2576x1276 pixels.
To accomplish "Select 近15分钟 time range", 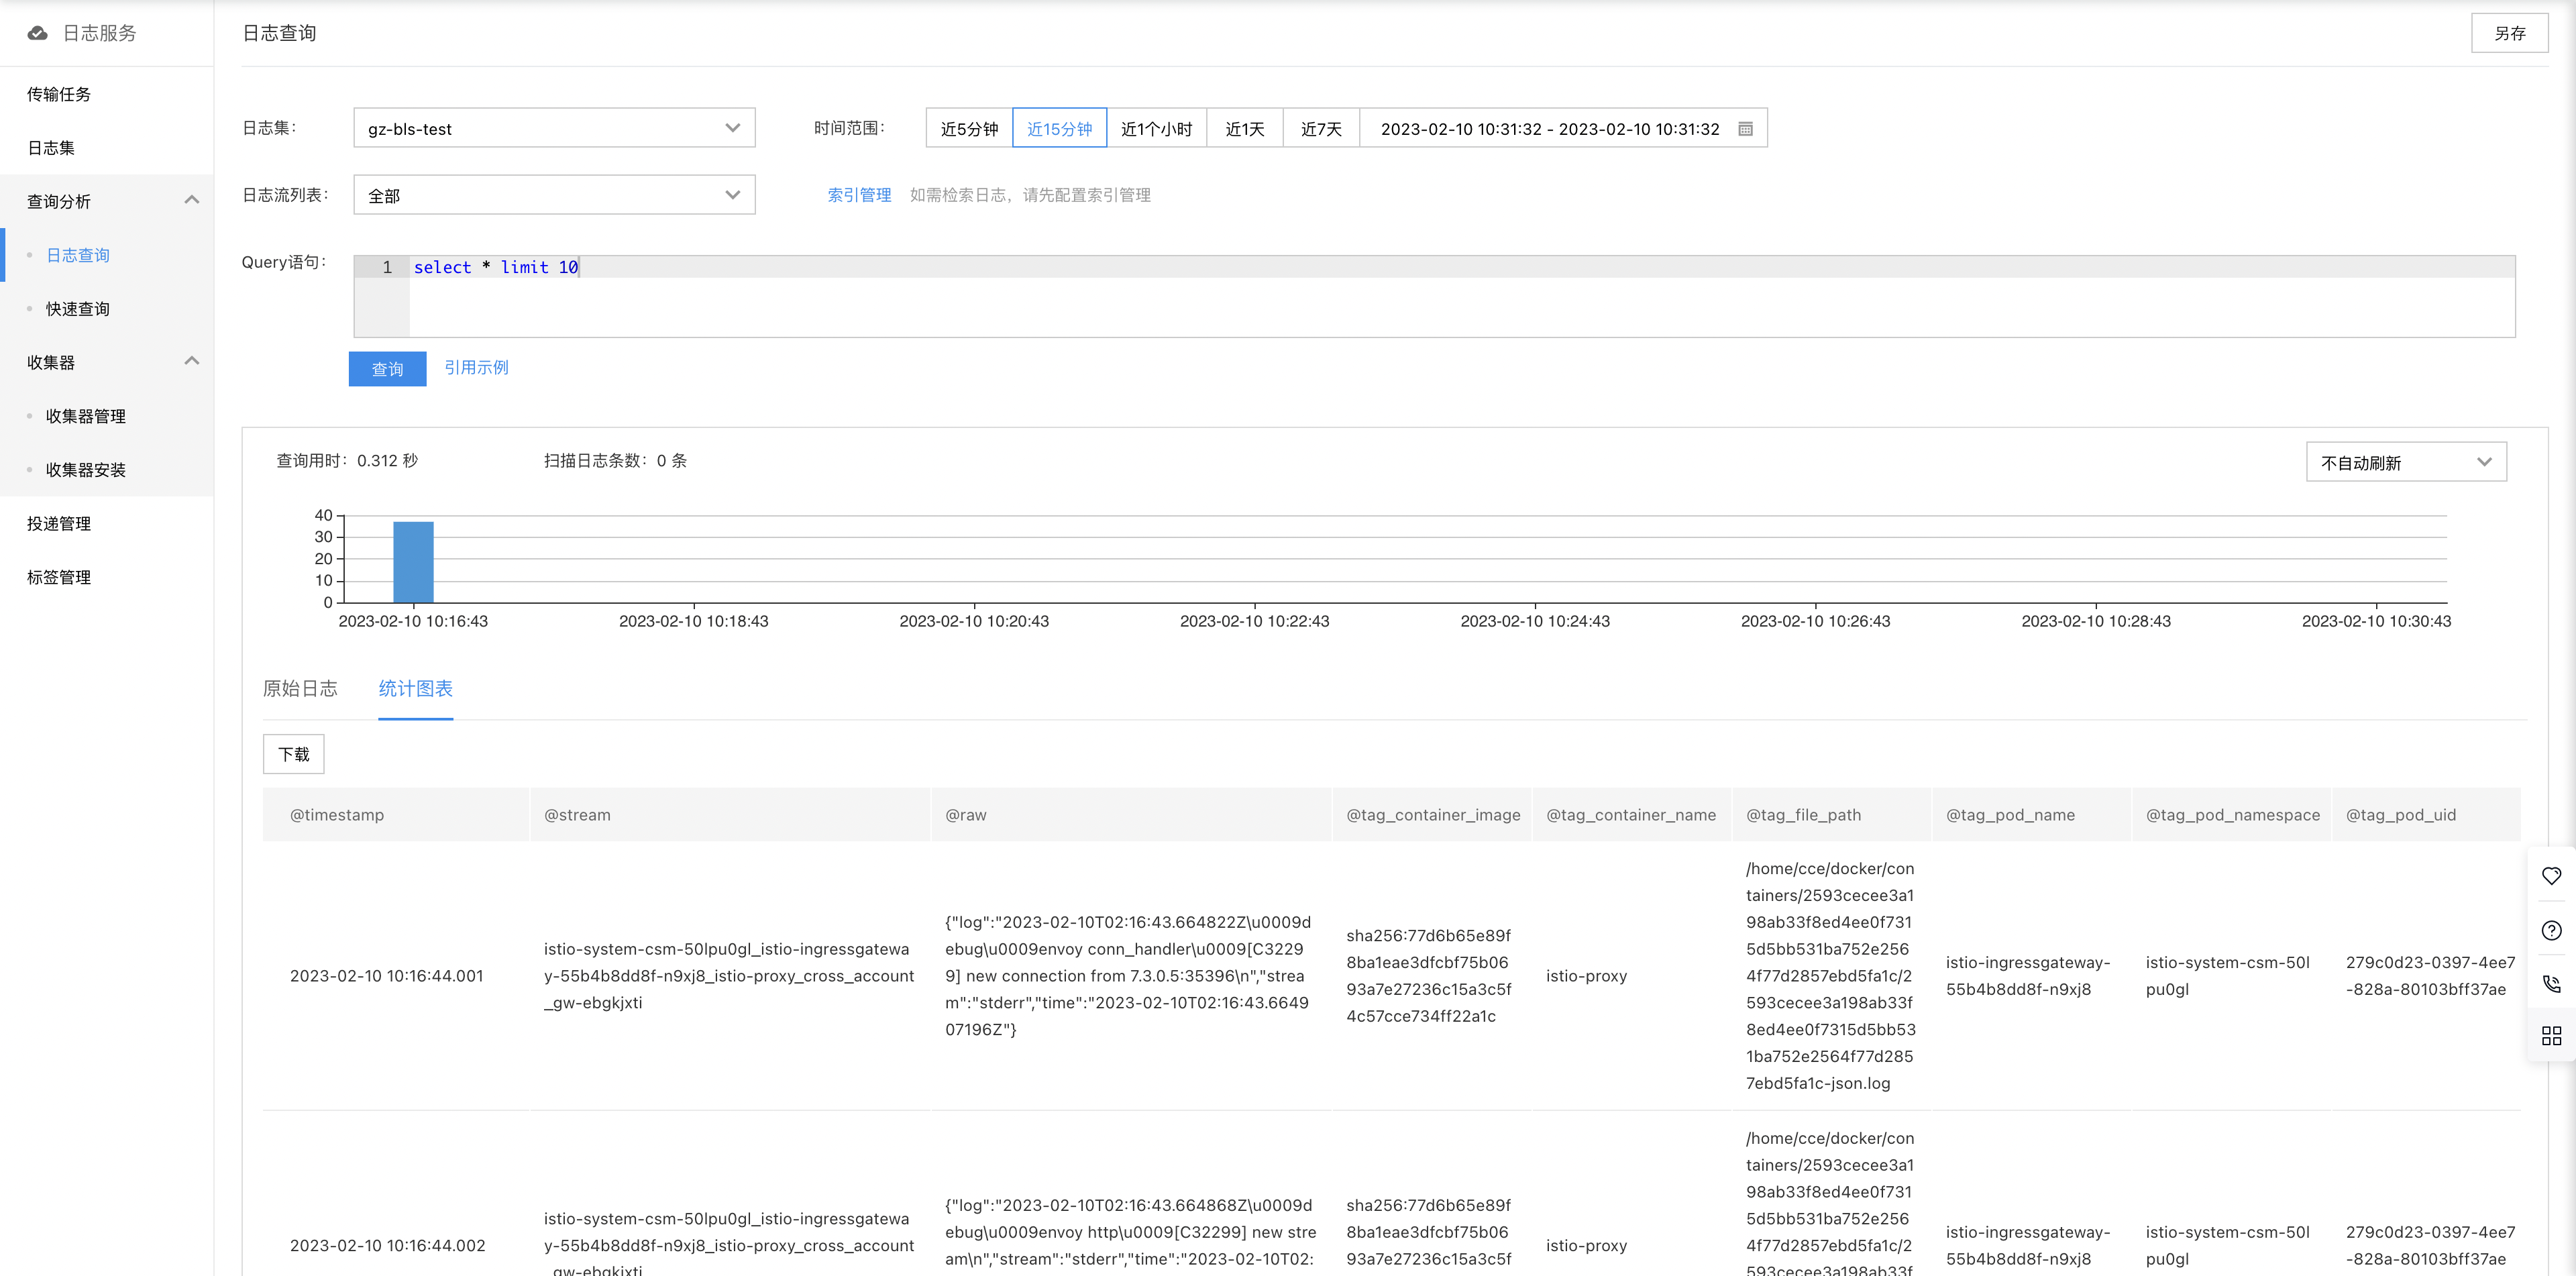I will [1059, 128].
